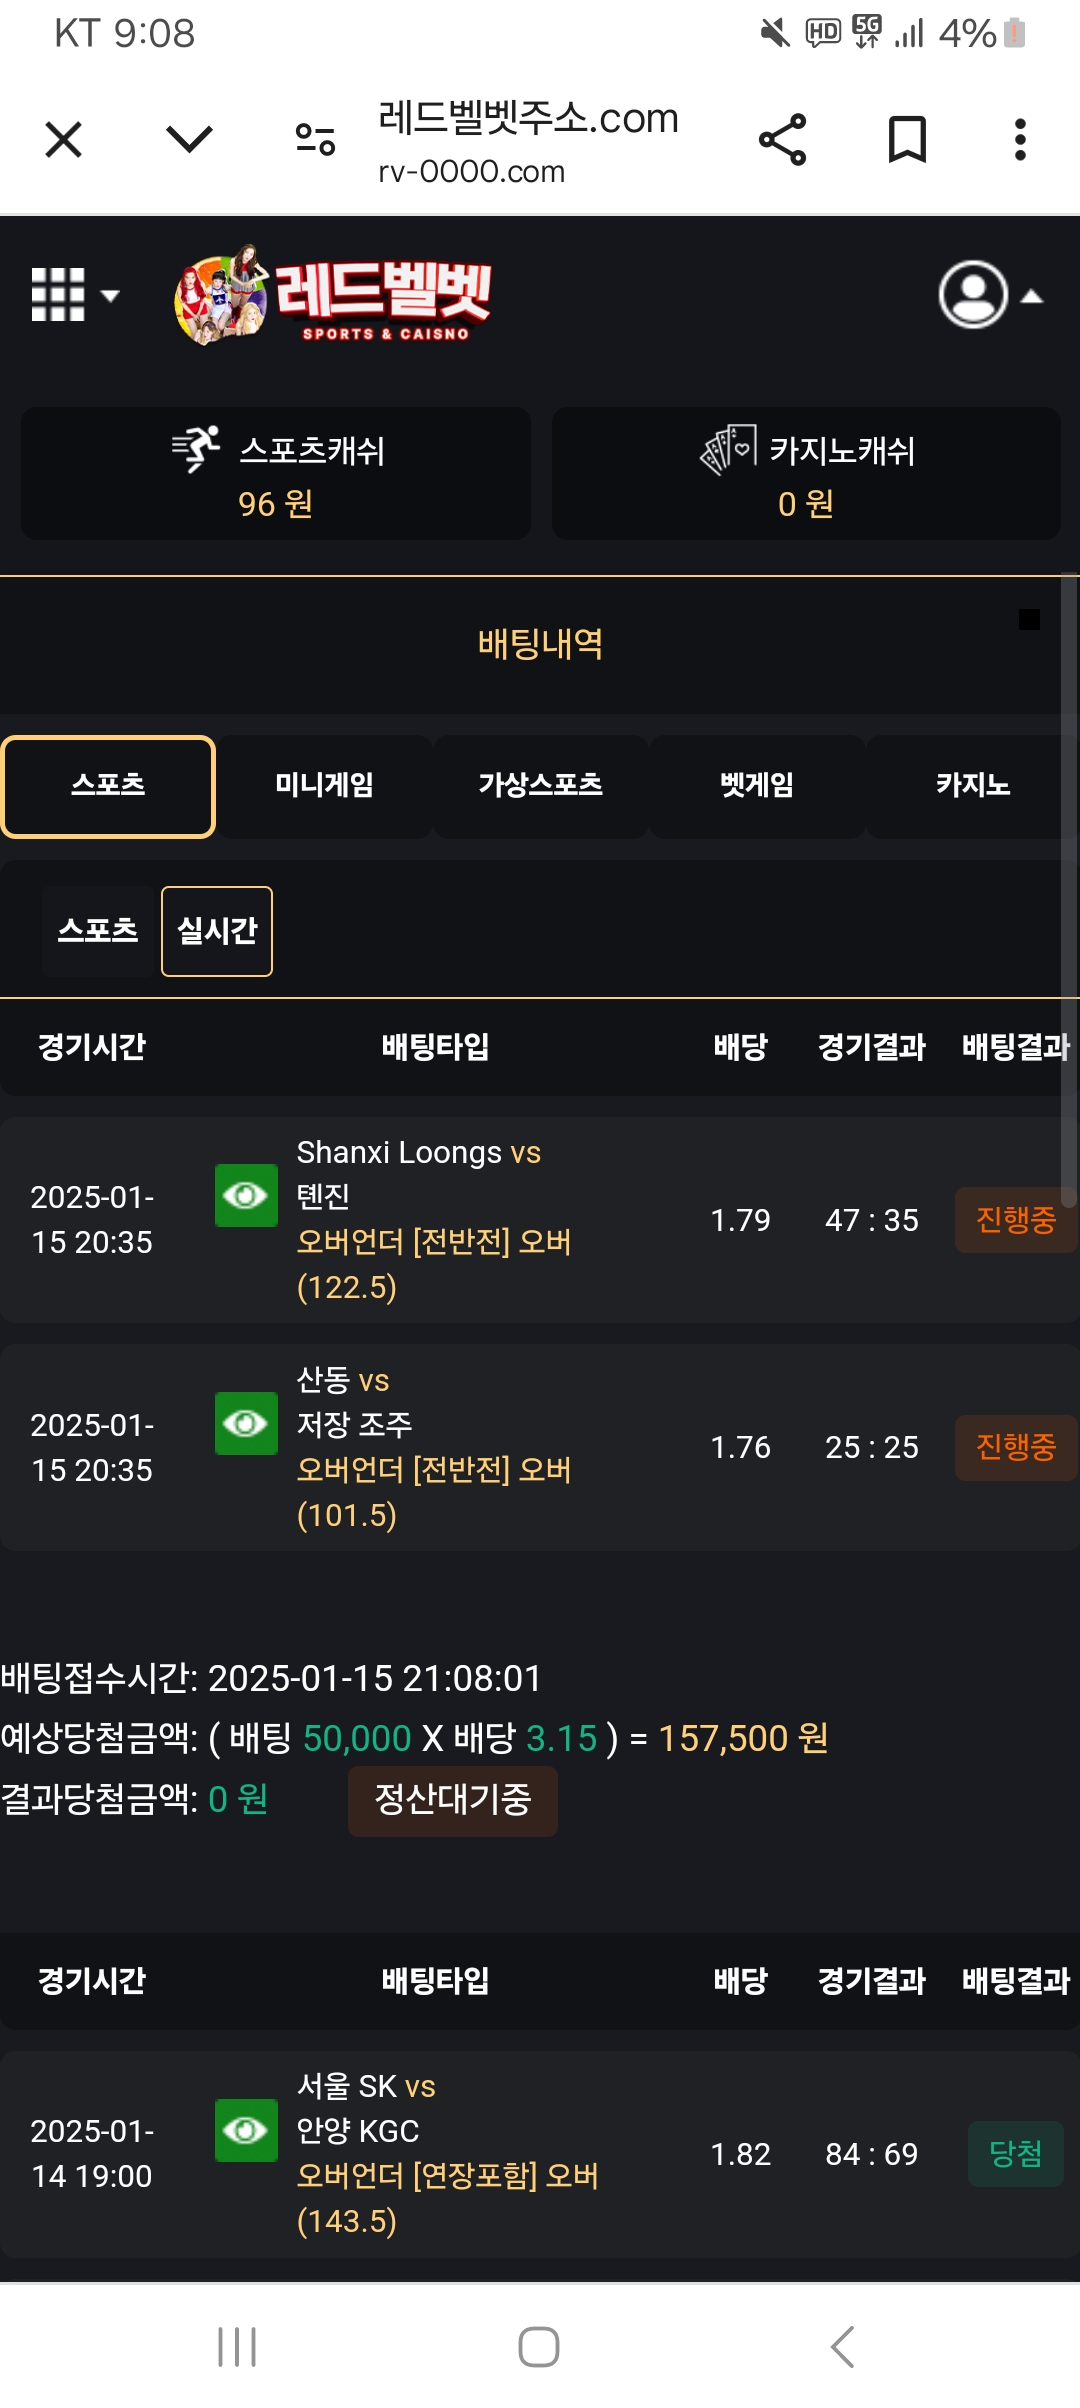Image resolution: width=1080 pixels, height=2408 pixels.
Task: Expand the user profile account menu
Action: coord(990,295)
